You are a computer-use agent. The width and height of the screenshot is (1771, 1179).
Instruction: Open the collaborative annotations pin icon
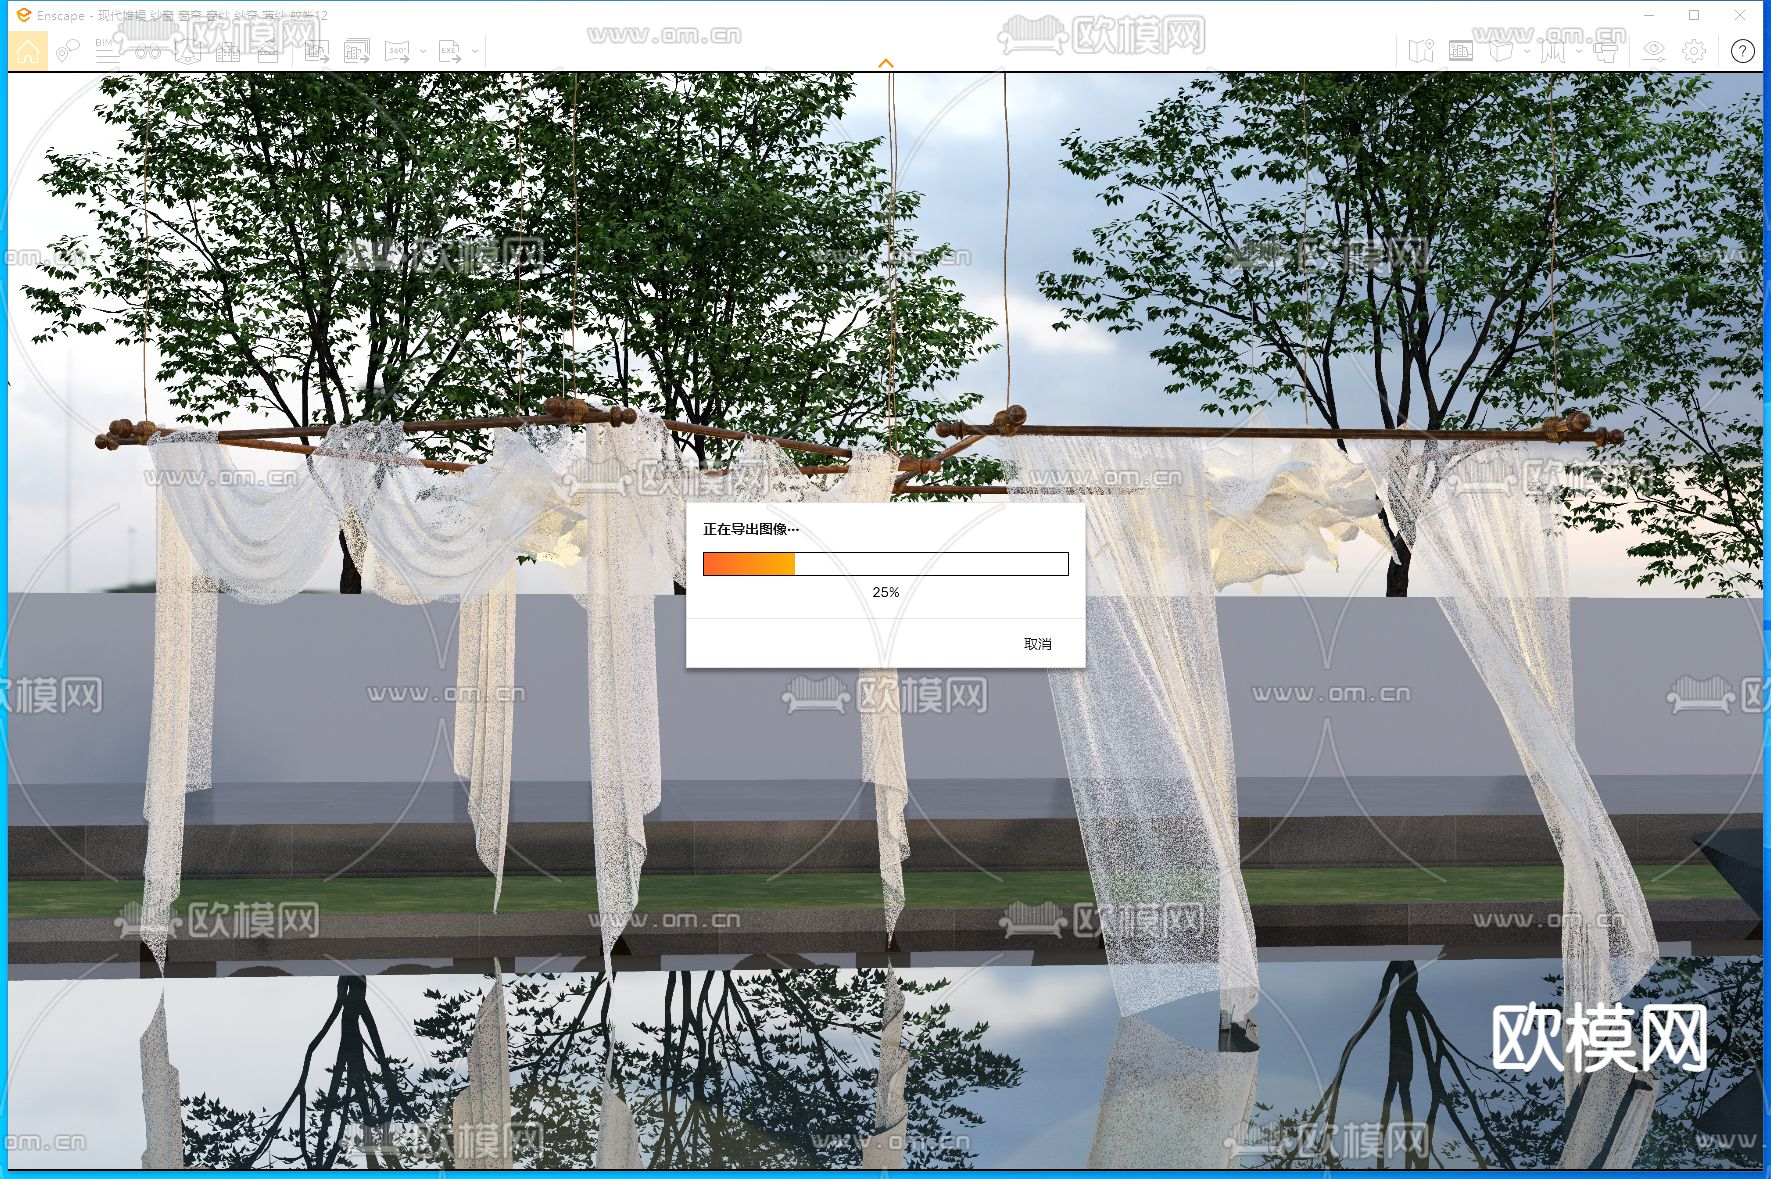[x=68, y=51]
